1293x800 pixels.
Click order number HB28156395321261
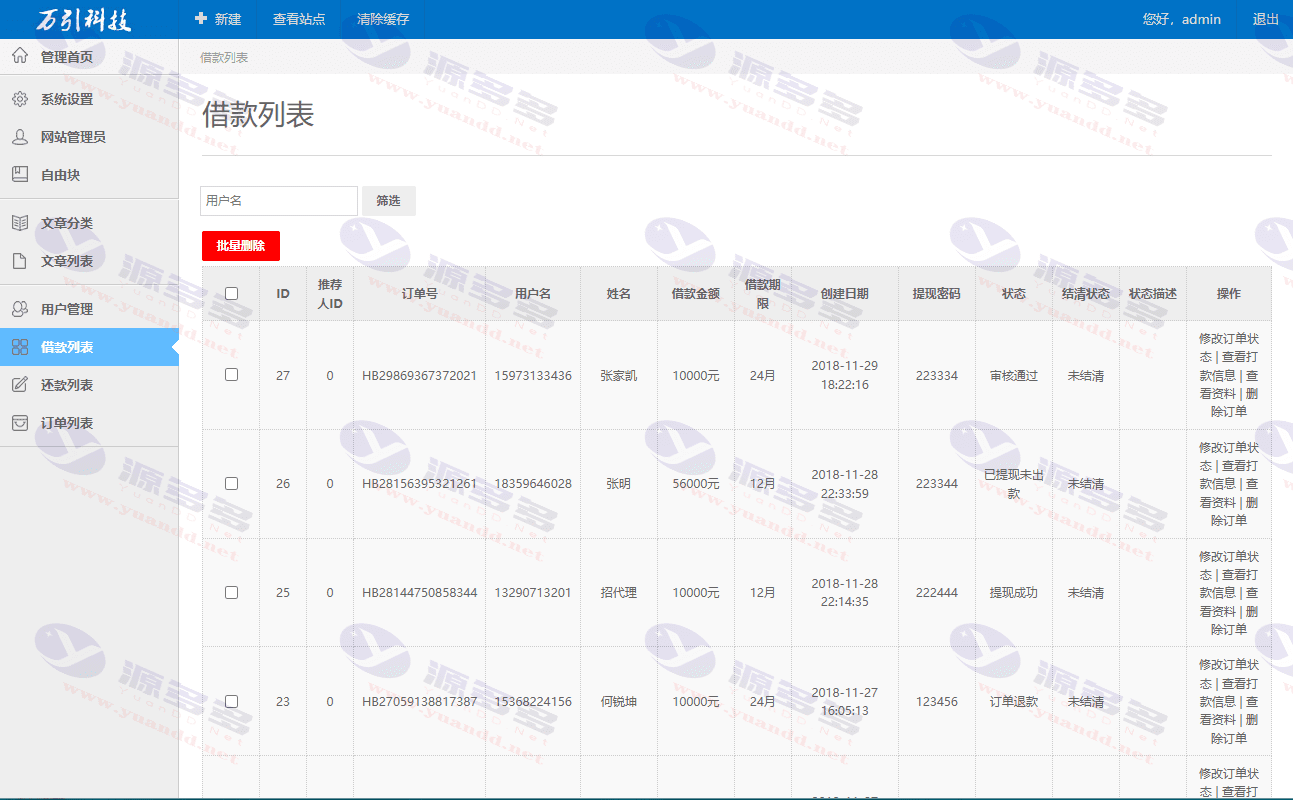[420, 484]
